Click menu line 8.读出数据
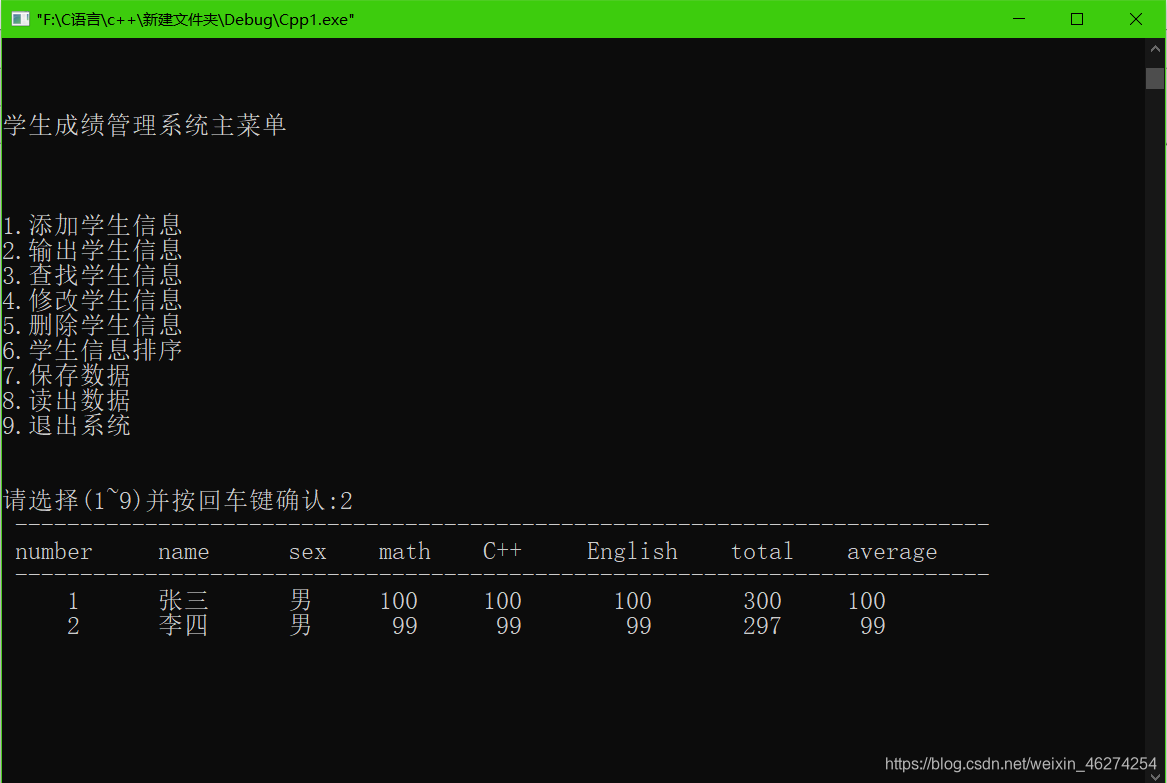 pyautogui.click(x=66, y=400)
